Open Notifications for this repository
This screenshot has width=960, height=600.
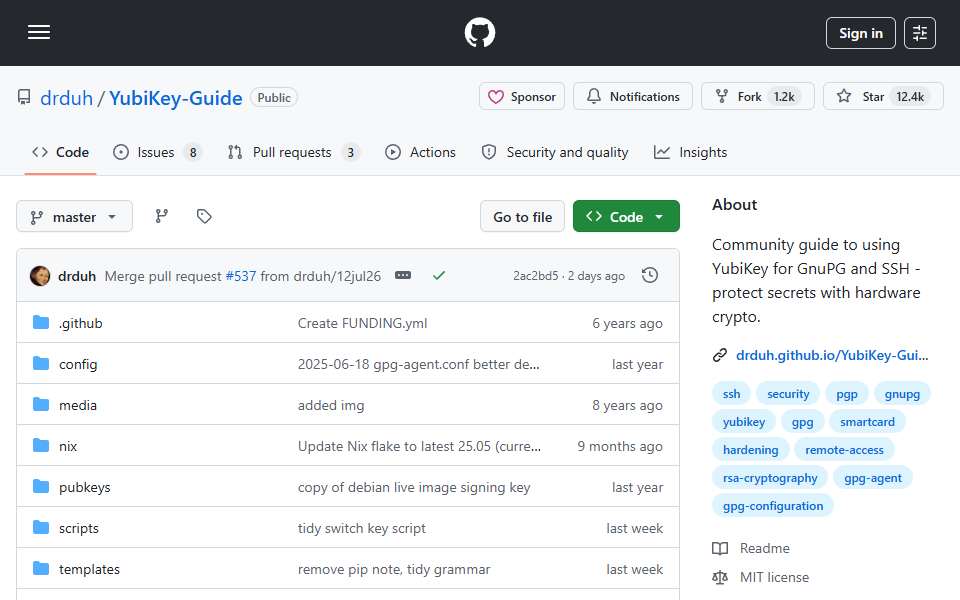coord(632,97)
